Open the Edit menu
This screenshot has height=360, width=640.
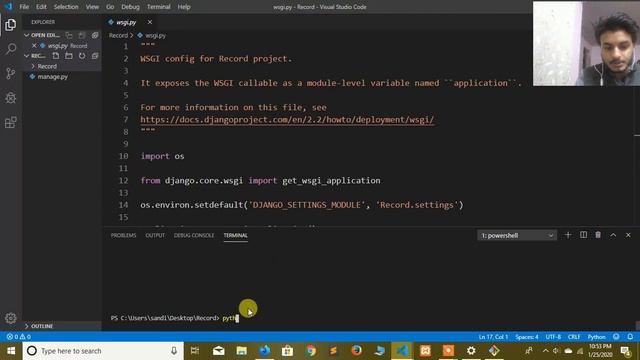[41, 7]
